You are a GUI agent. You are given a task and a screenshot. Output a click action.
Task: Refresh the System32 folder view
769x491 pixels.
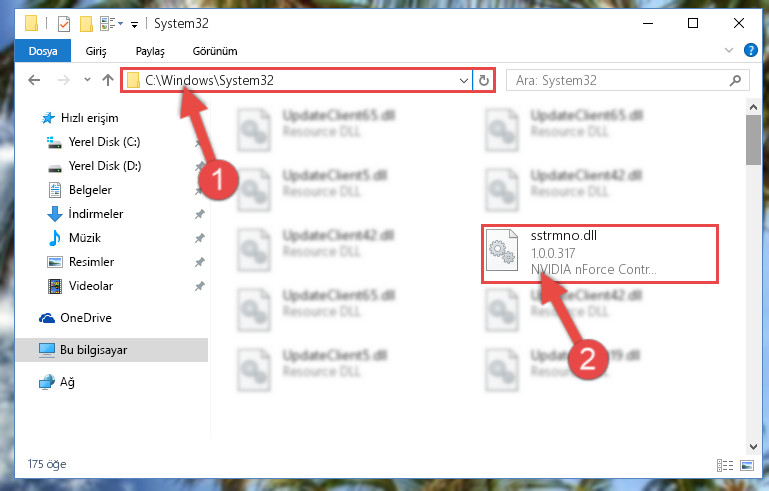point(484,80)
